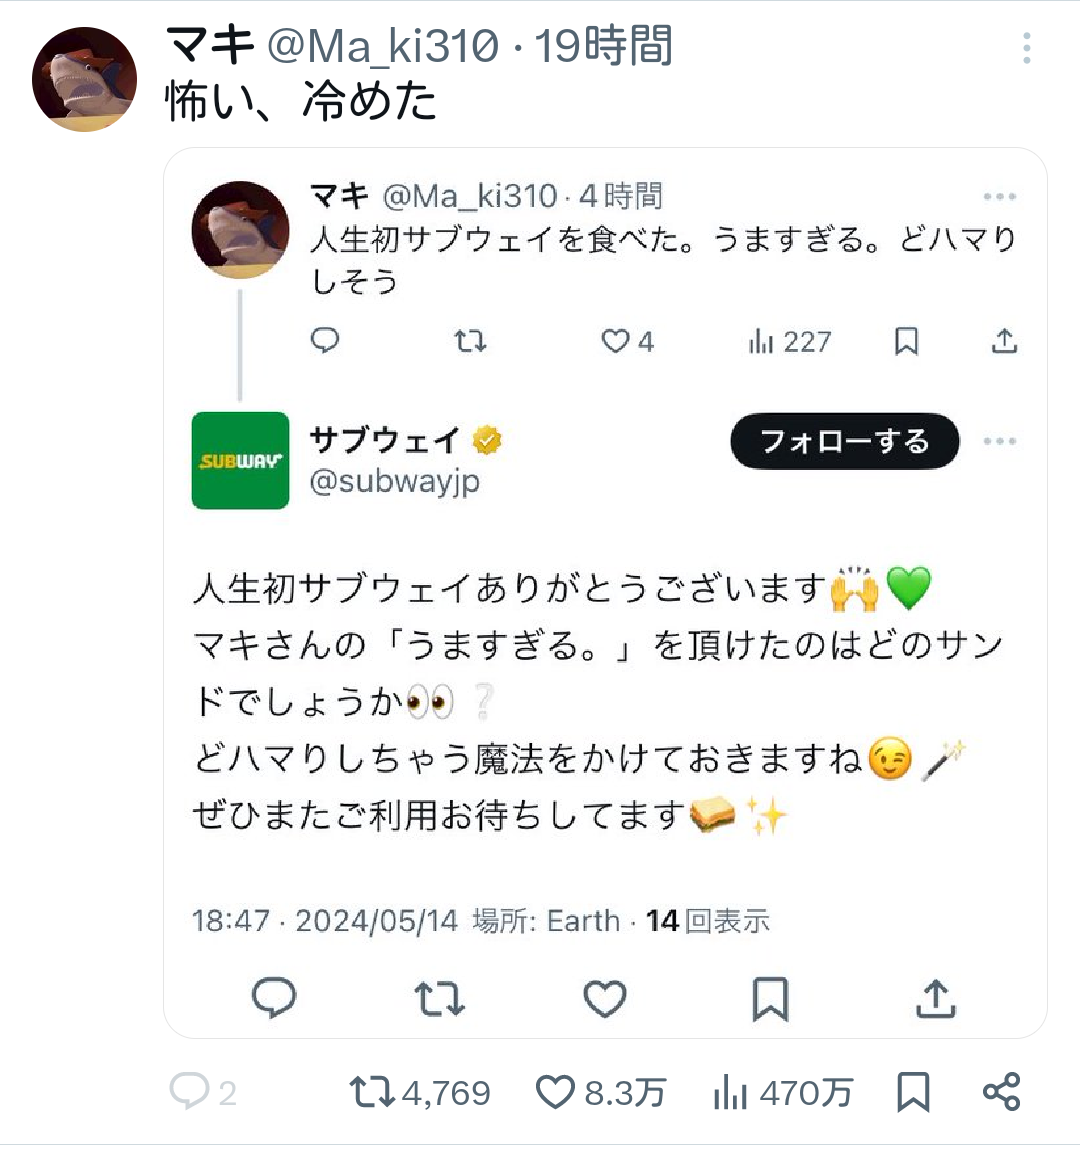The width and height of the screenshot is (1080, 1154).
Task: Like the Subway reply tweet
Action: coord(604,999)
